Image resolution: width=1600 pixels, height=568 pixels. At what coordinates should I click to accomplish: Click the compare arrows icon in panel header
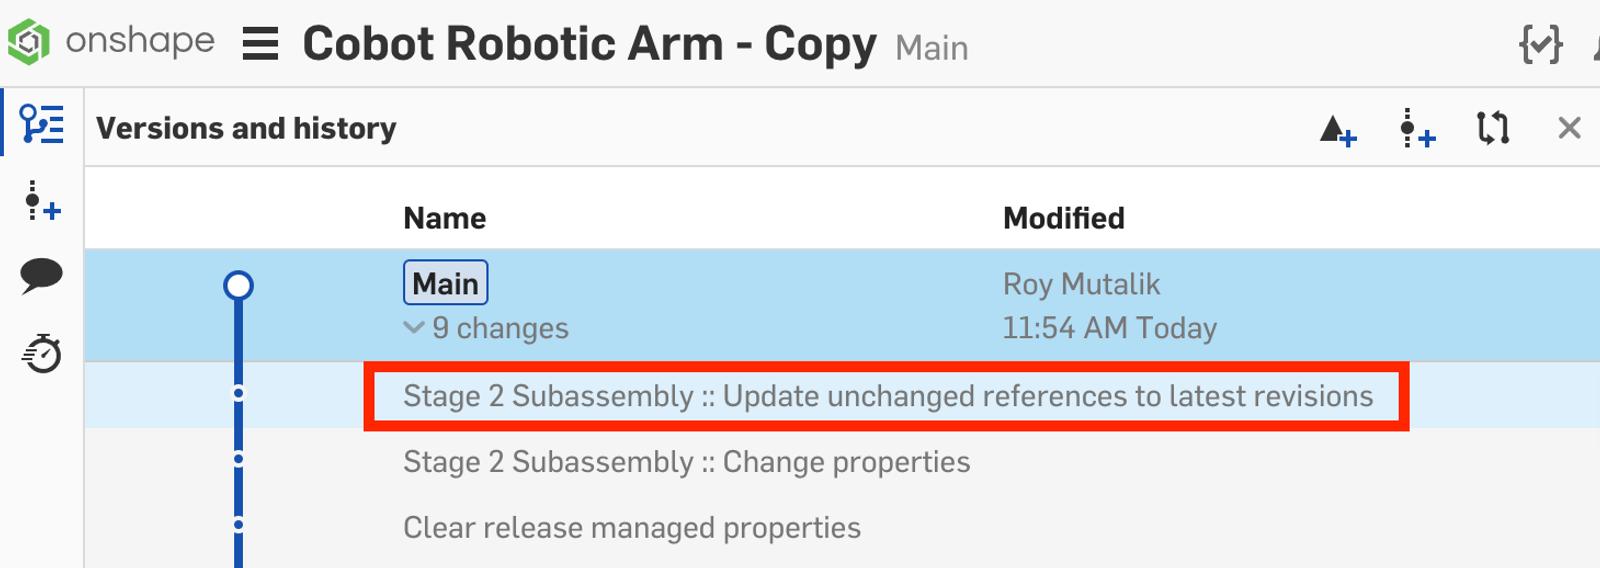click(x=1492, y=128)
